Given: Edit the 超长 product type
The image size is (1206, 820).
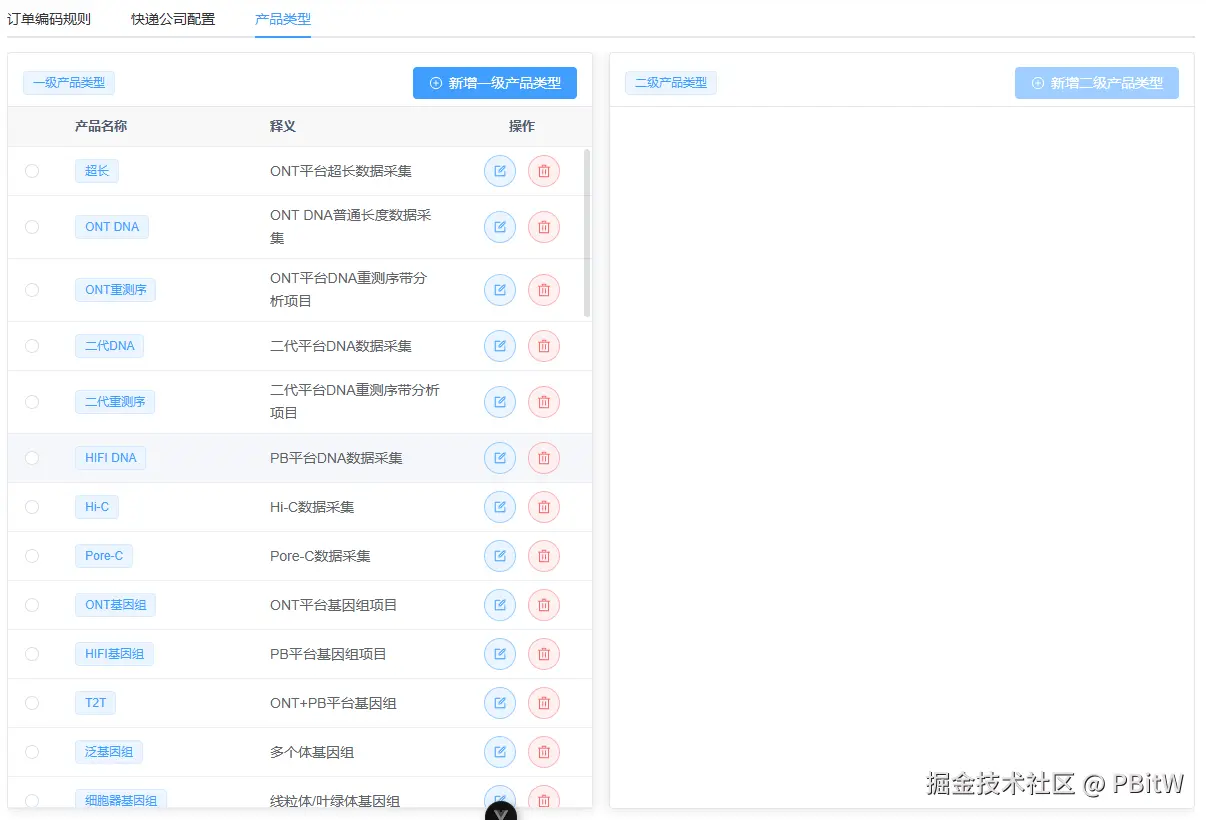Looking at the screenshot, I should [500, 171].
